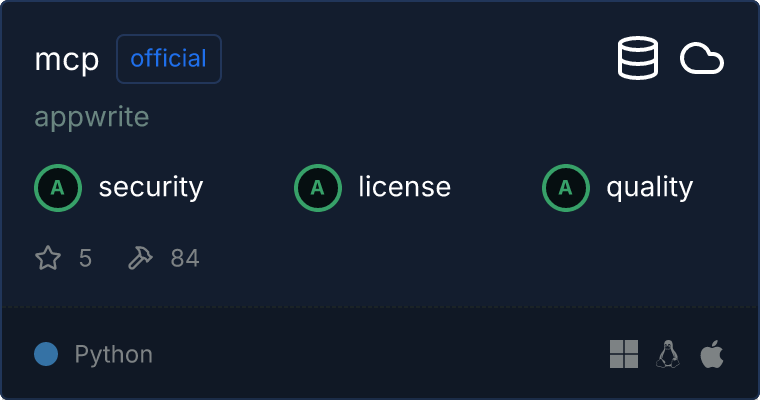760x400 pixels.
Task: Open the mcp server title
Action: (x=67, y=60)
